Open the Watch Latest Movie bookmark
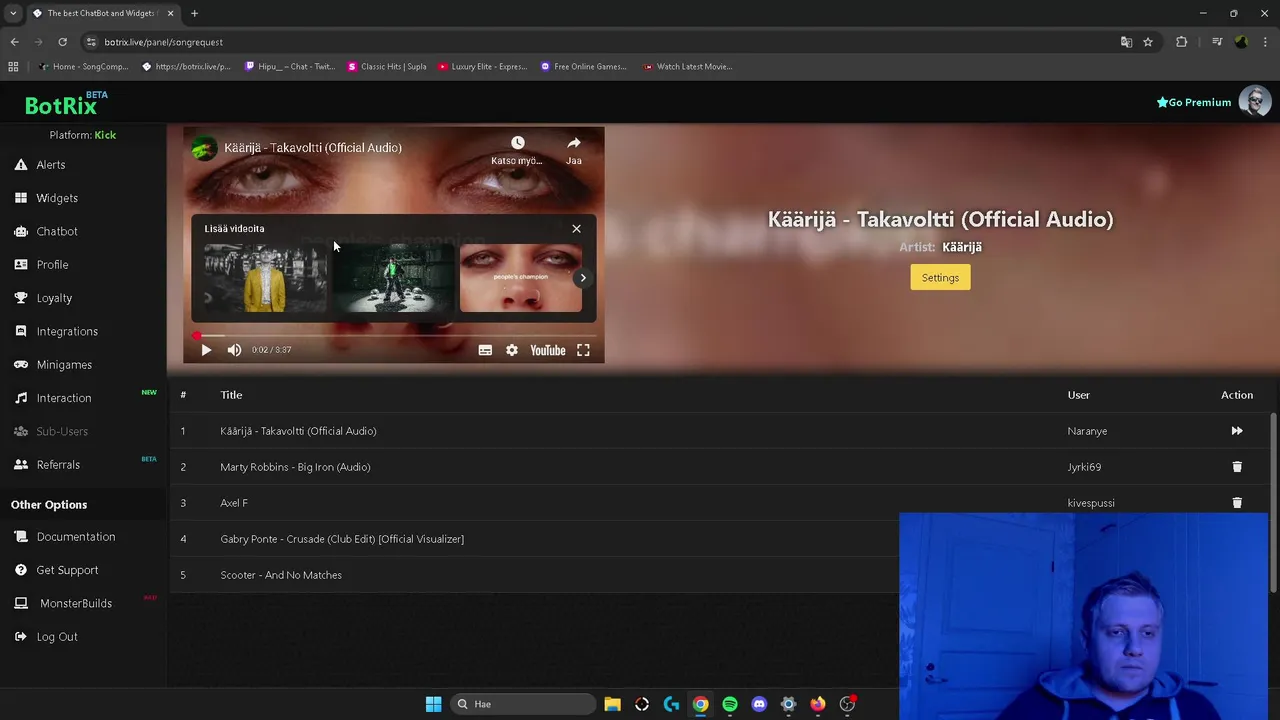Viewport: 1280px width, 720px height. tap(688, 67)
